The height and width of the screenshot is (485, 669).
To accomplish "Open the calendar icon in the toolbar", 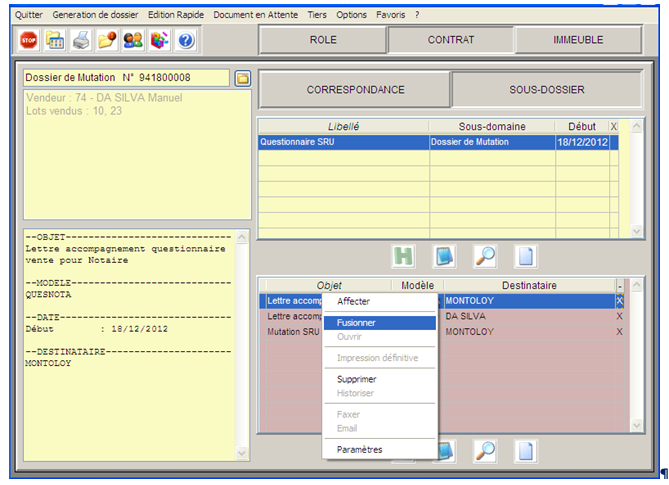I will pyautogui.click(x=54, y=40).
